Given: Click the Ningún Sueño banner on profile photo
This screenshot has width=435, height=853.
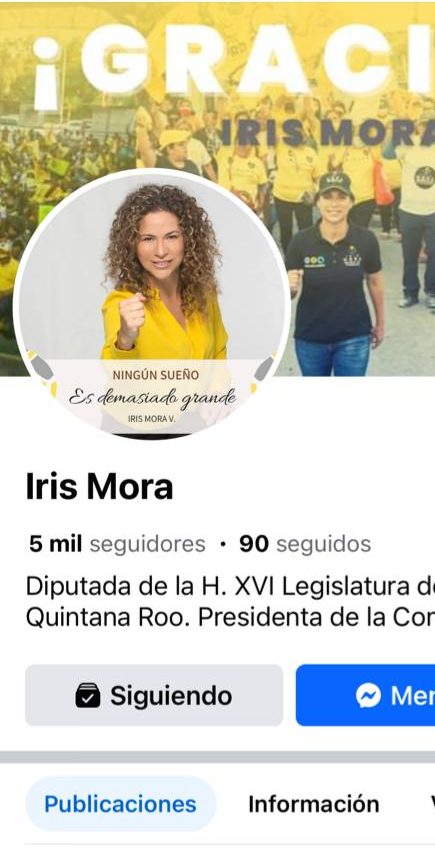Looking at the screenshot, I should [x=152, y=394].
